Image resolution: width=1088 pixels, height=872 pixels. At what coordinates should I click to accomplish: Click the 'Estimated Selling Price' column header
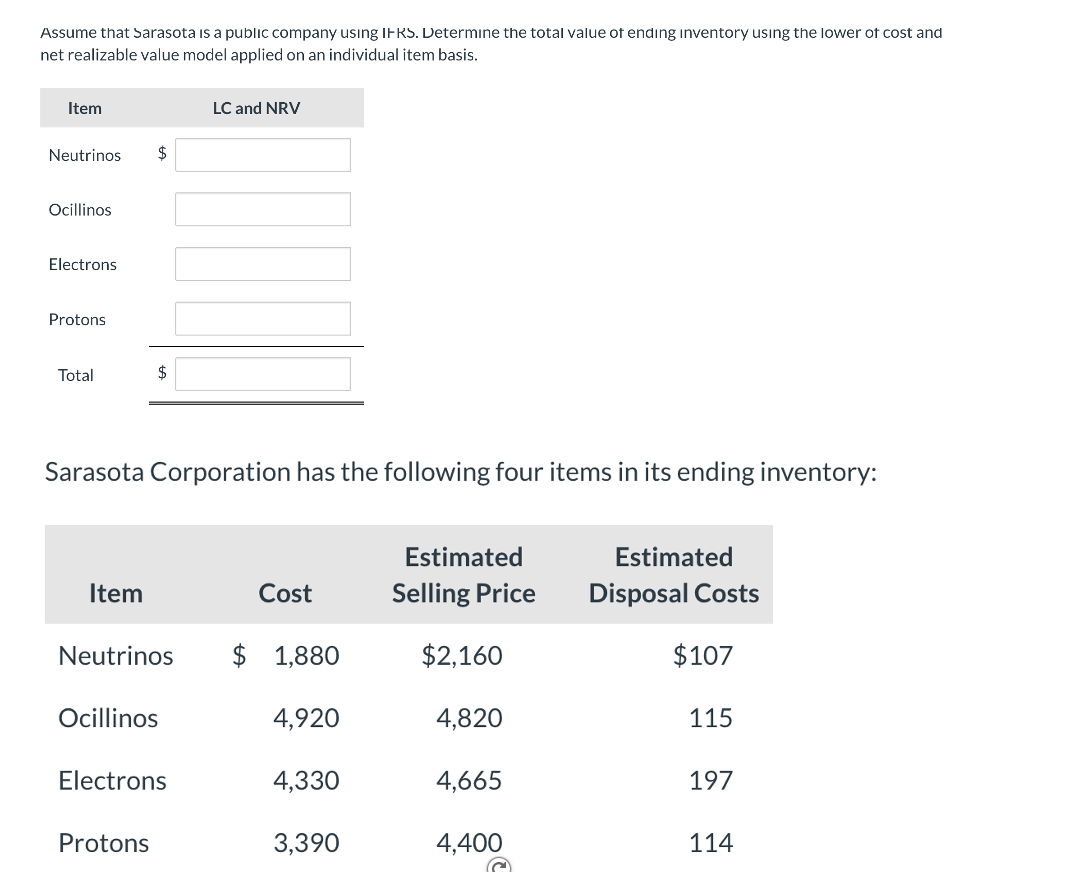[x=463, y=575]
